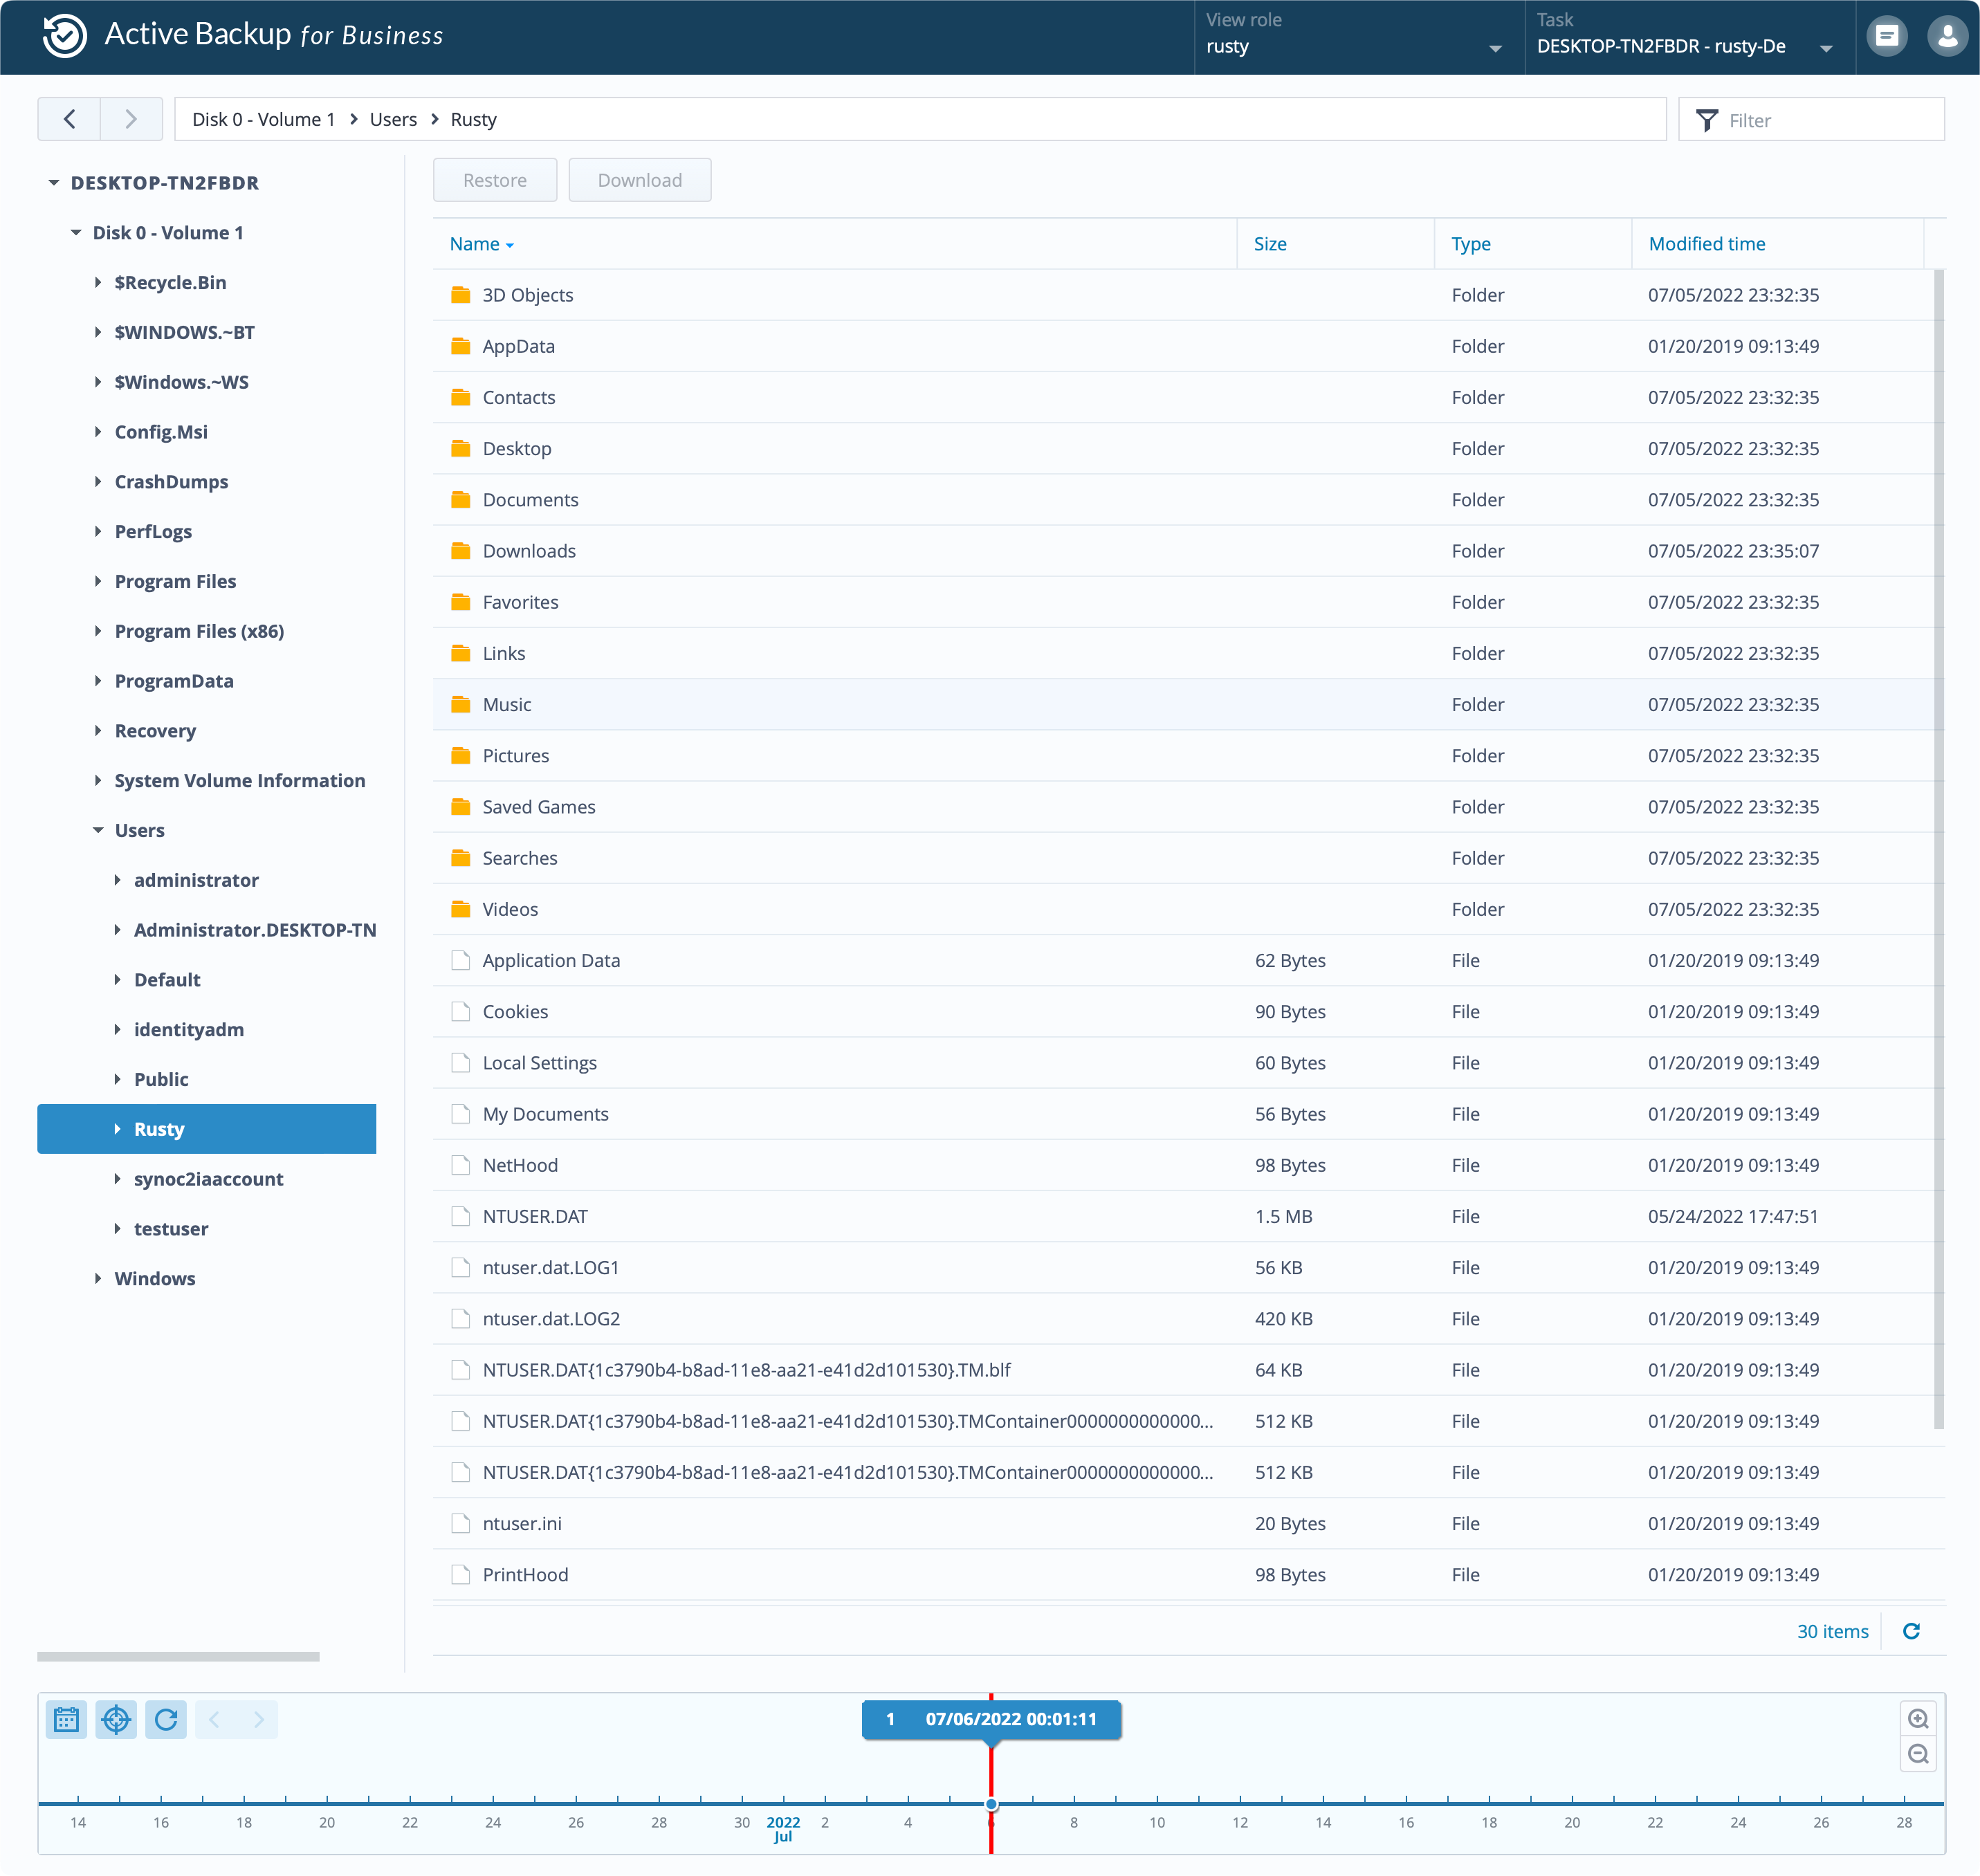The image size is (1980, 1876).
Task: Click Rusty in the breadcrumb path
Action: (473, 119)
